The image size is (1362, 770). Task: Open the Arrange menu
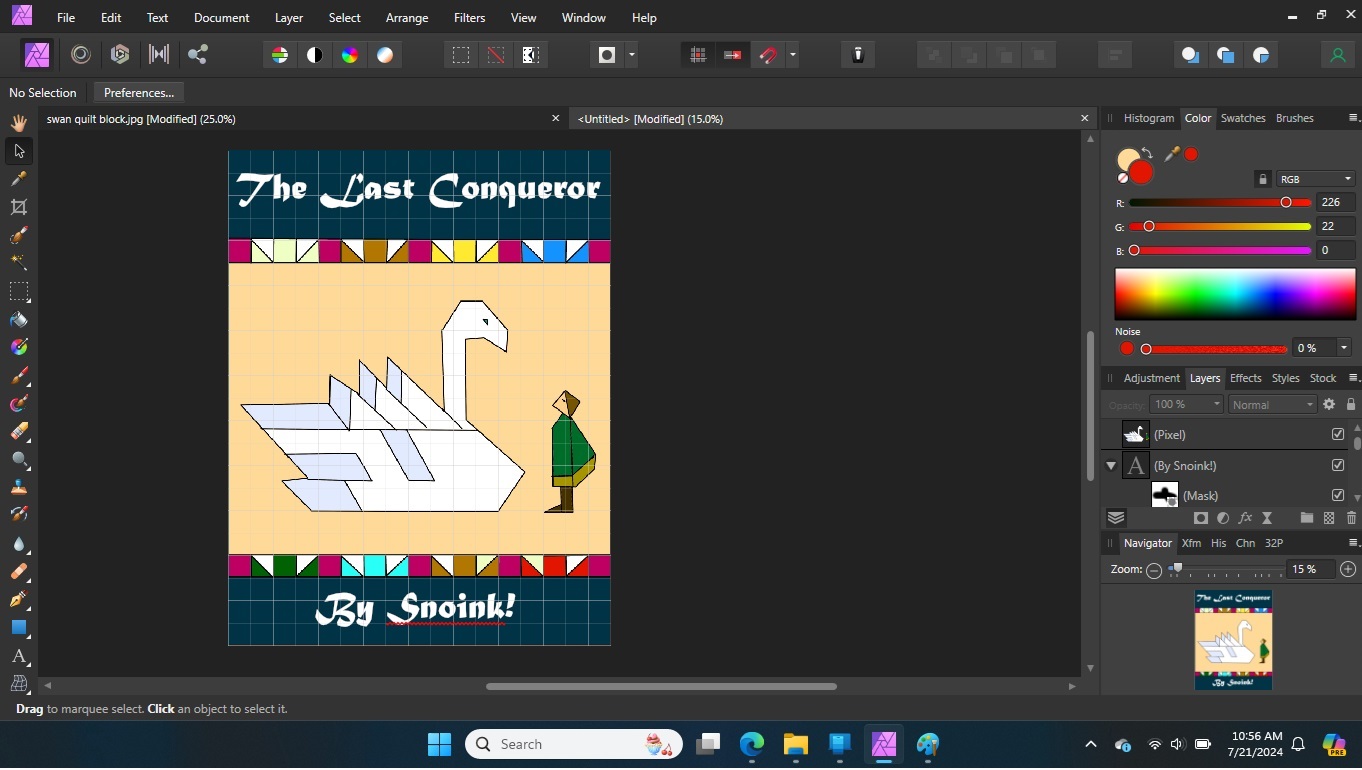pyautogui.click(x=407, y=18)
